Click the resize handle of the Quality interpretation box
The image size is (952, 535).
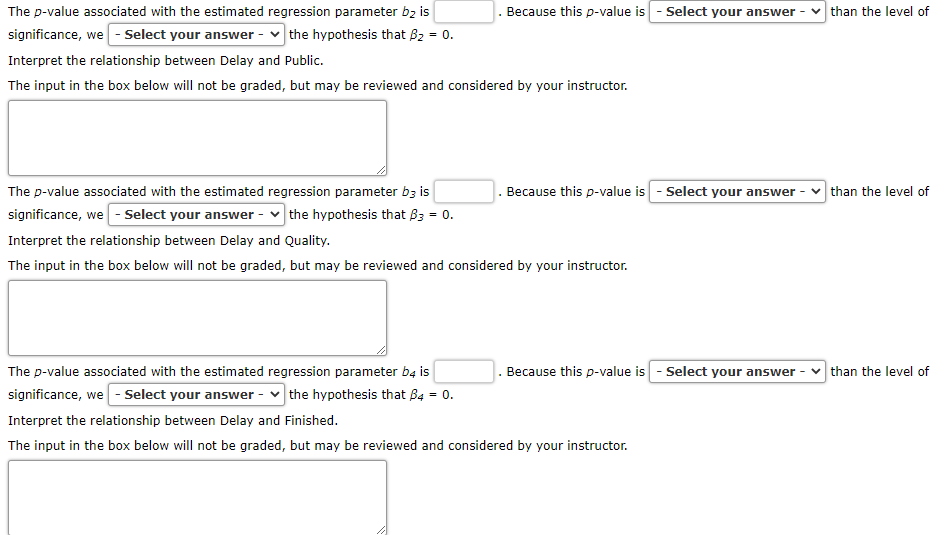coord(381,350)
